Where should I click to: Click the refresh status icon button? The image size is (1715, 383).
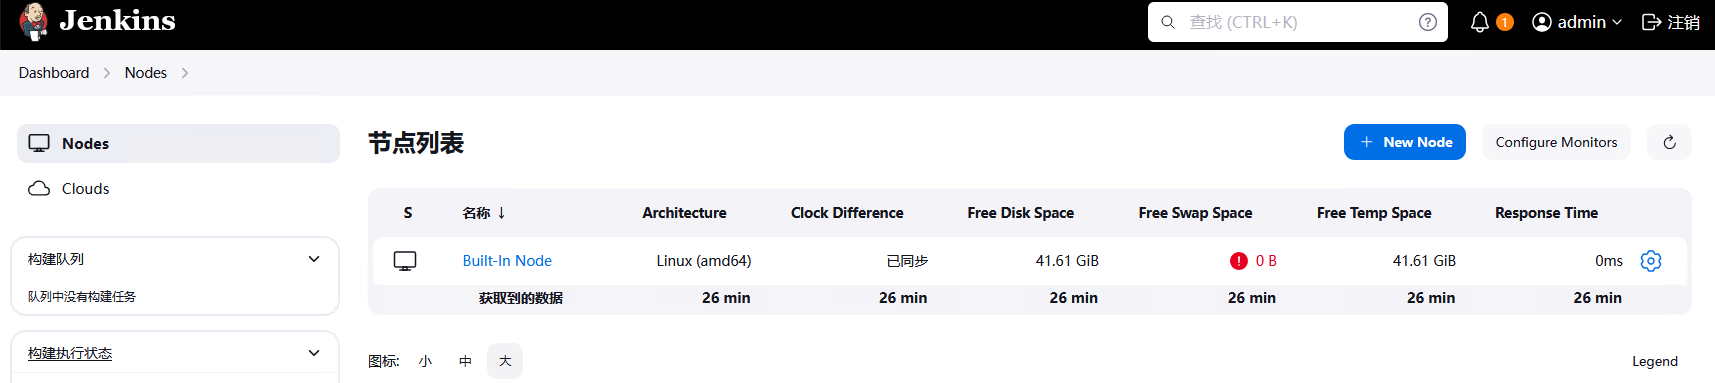1669,142
